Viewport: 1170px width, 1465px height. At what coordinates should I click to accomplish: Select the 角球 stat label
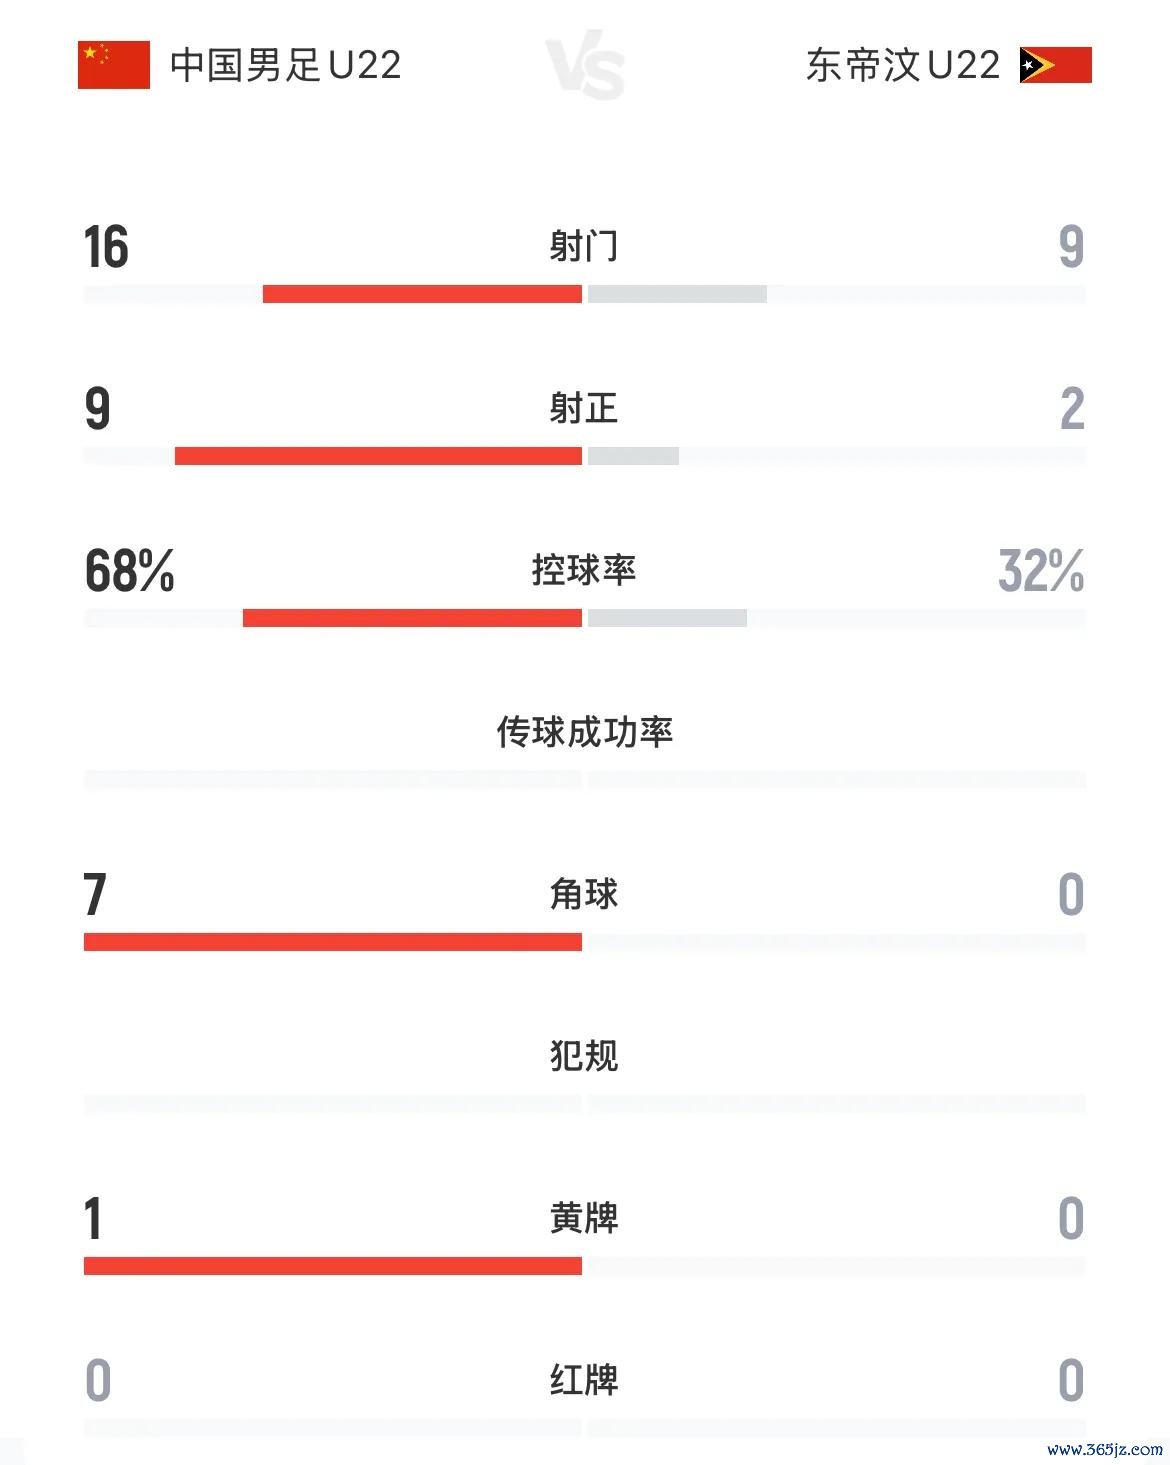pyautogui.click(x=584, y=894)
